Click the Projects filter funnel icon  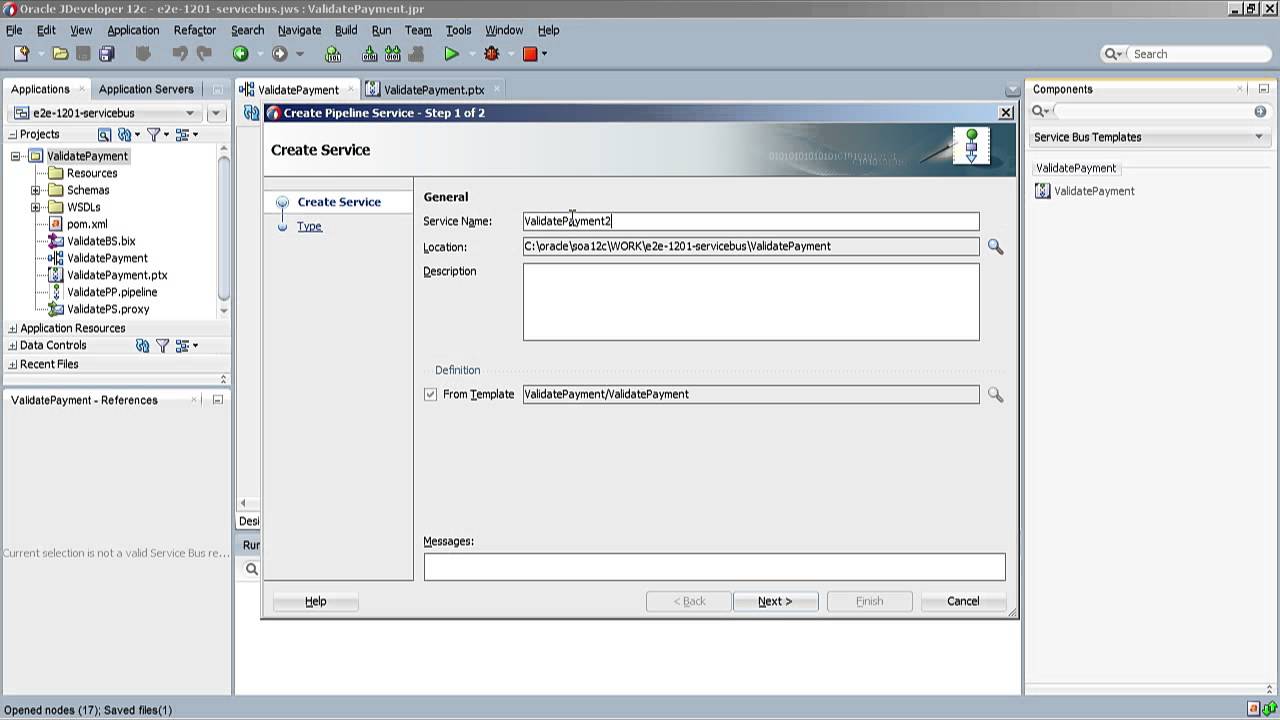point(153,134)
